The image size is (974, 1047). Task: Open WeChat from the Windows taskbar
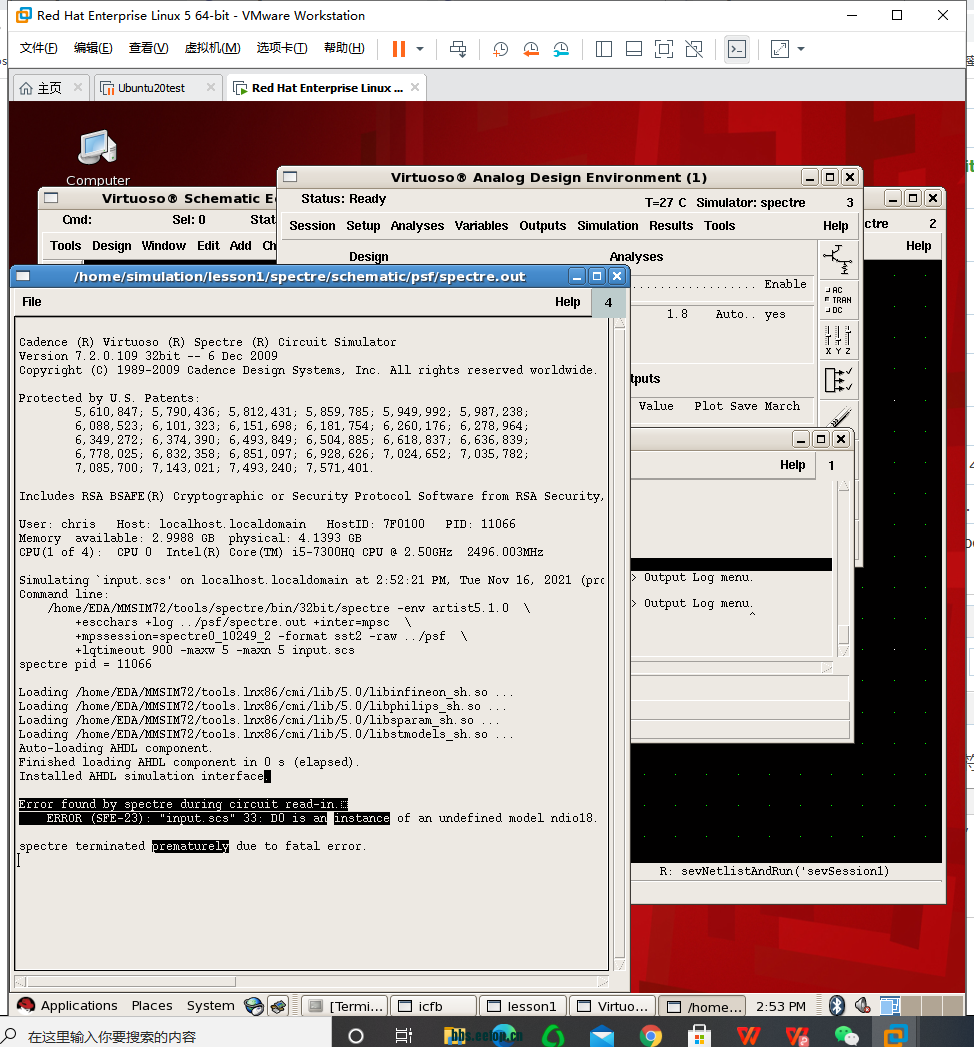tap(847, 1036)
